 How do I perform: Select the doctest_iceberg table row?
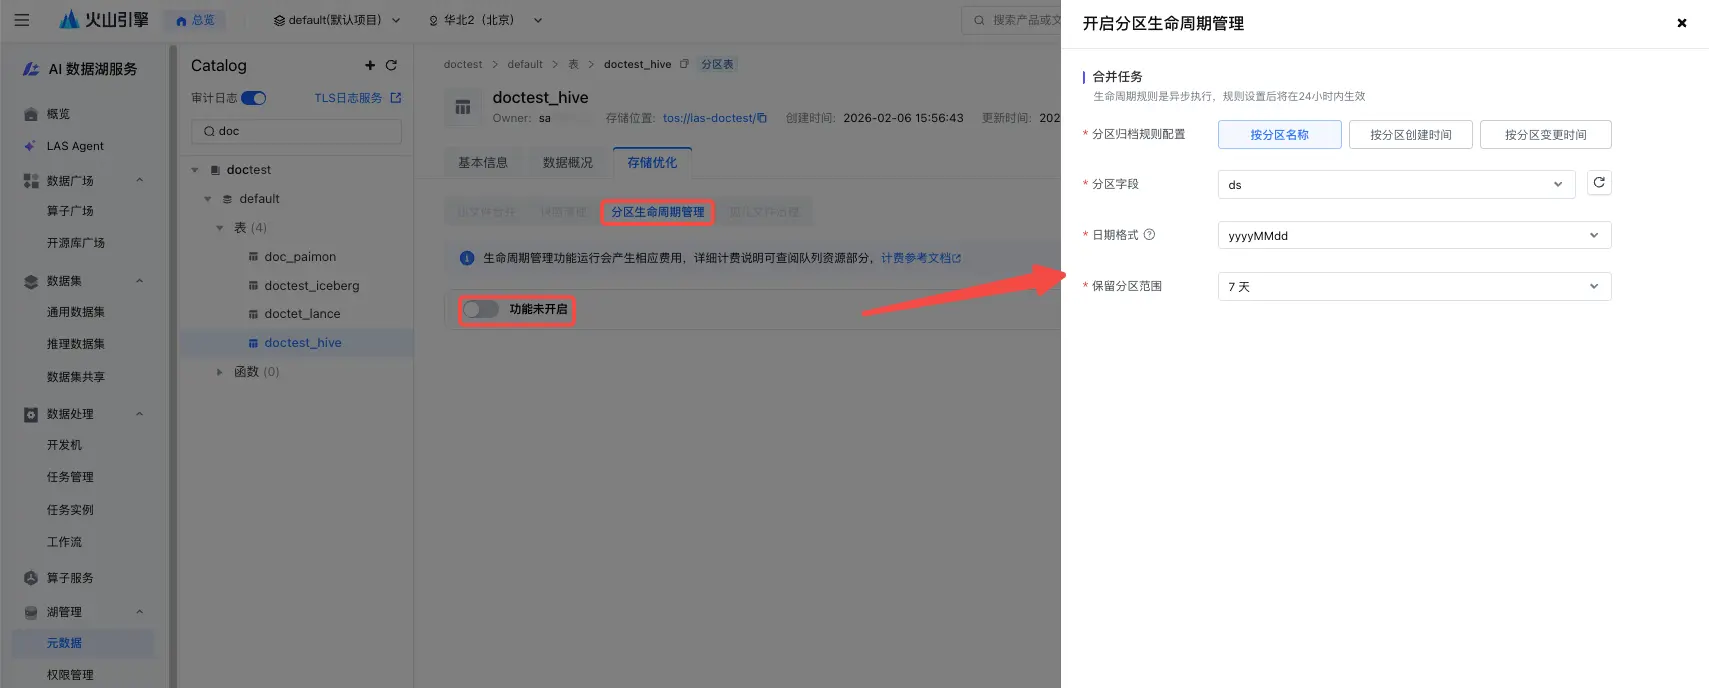coord(297,286)
